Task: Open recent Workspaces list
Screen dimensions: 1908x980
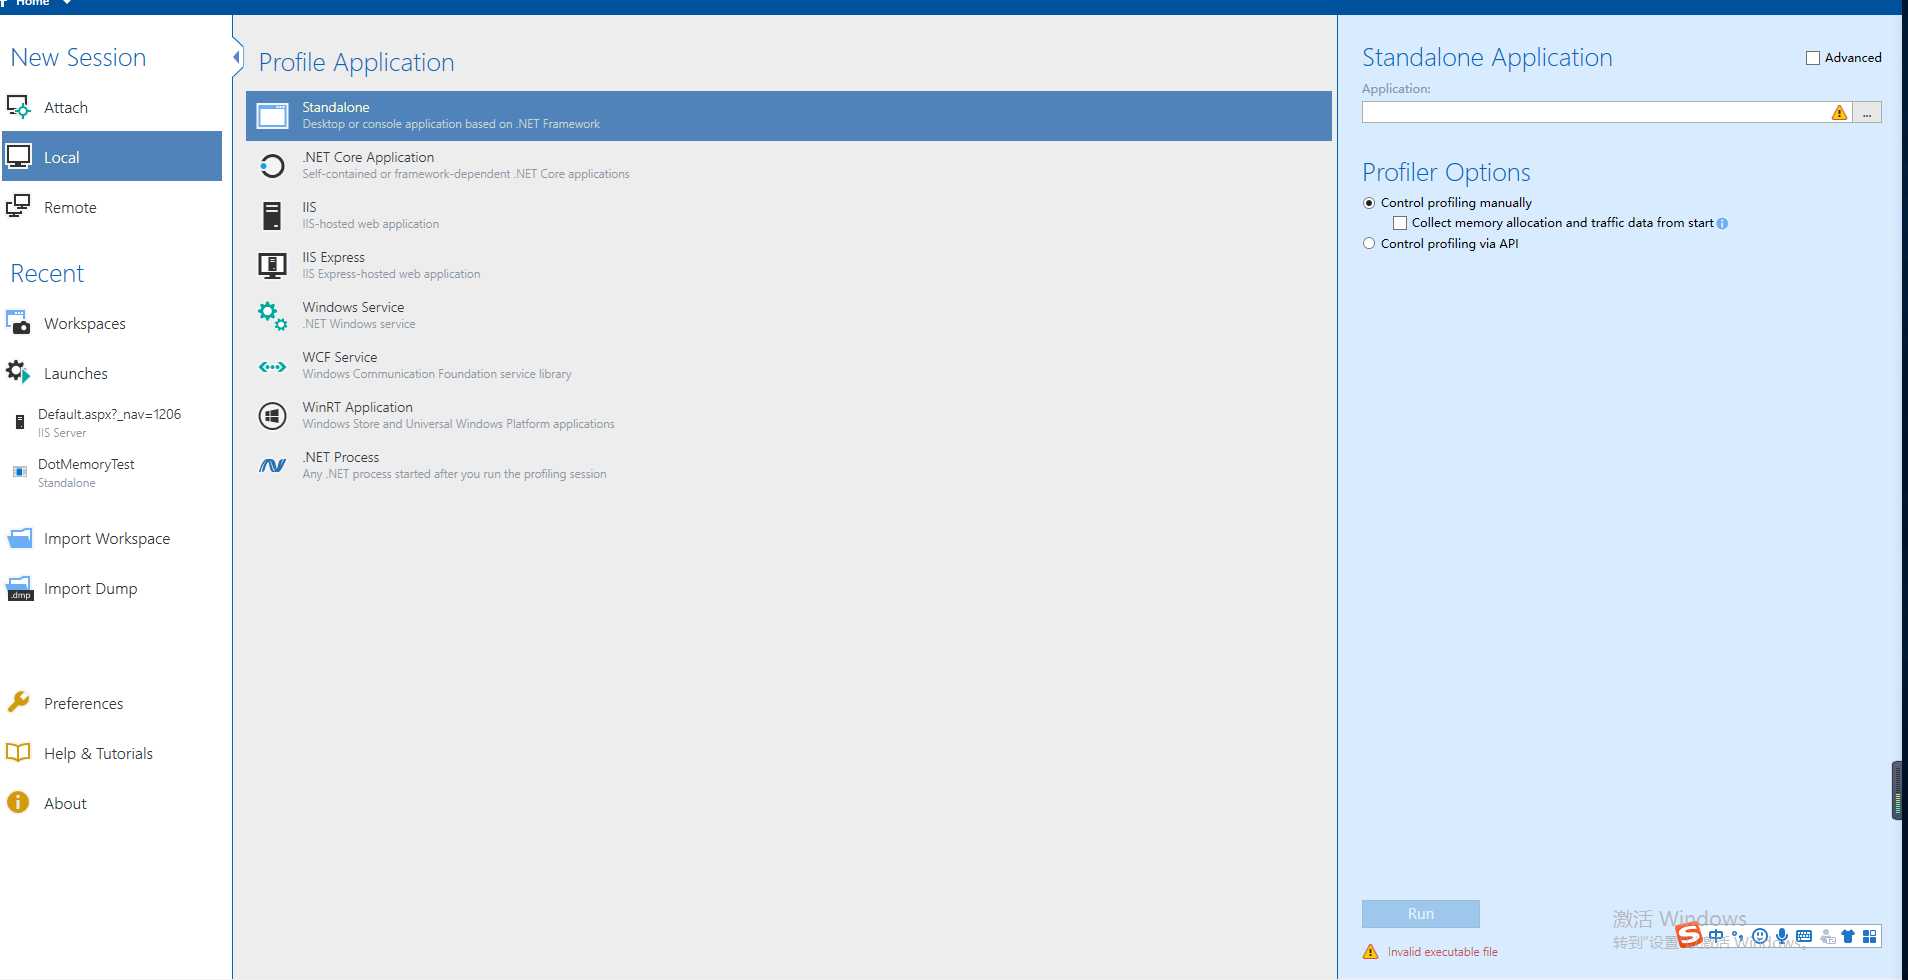Action: coord(112,323)
